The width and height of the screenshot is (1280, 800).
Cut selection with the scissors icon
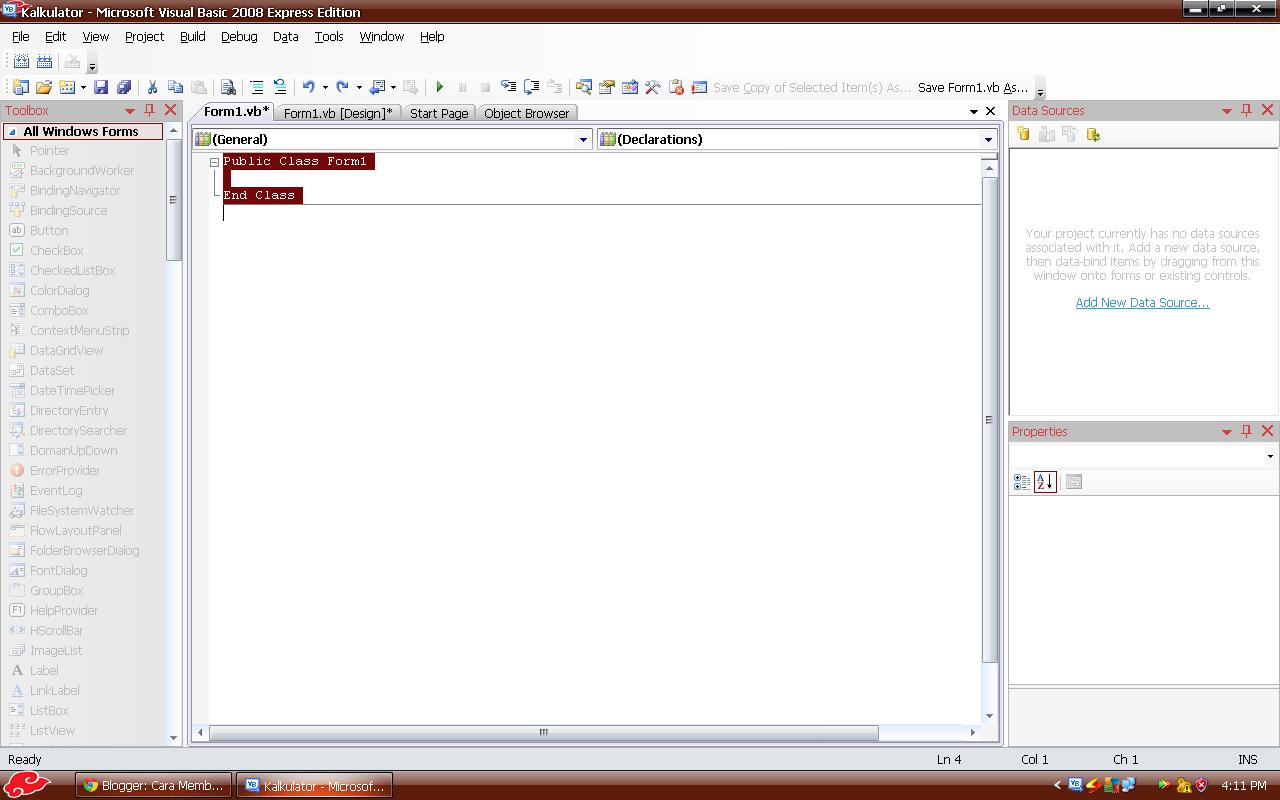click(x=152, y=87)
